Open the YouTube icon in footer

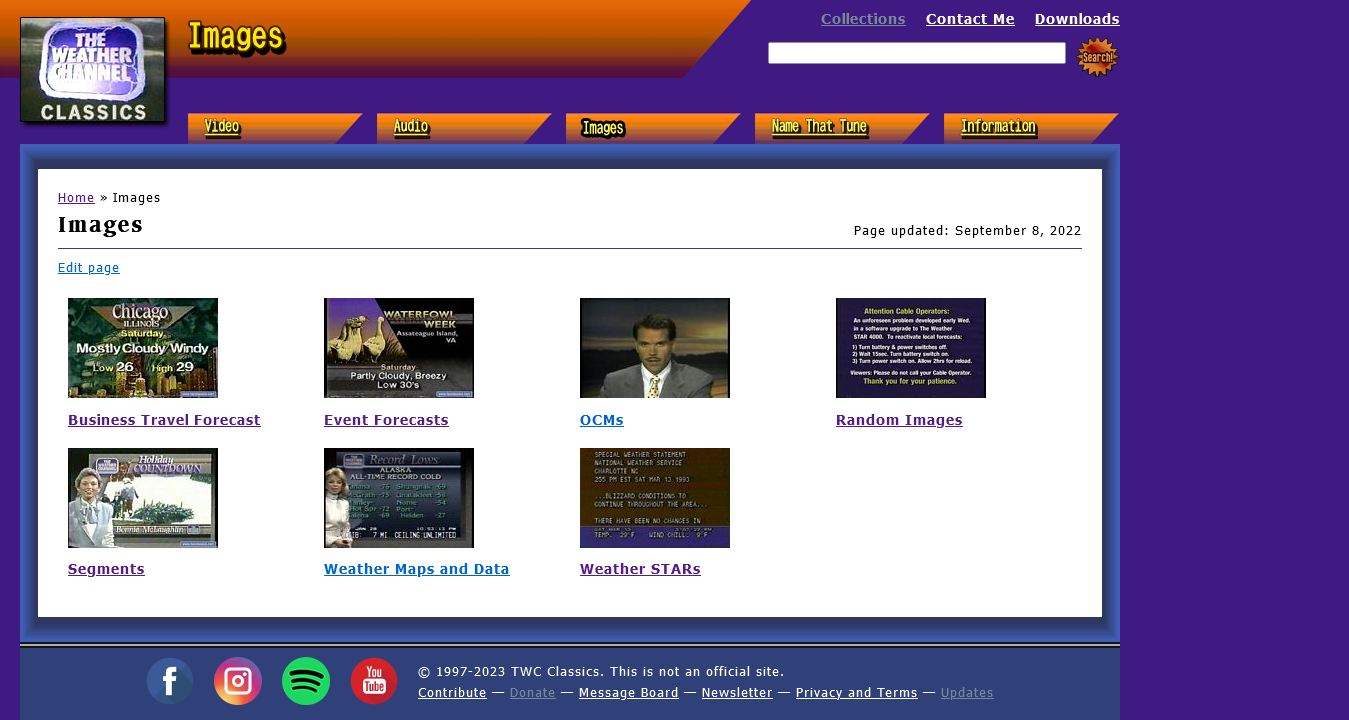pyautogui.click(x=374, y=681)
